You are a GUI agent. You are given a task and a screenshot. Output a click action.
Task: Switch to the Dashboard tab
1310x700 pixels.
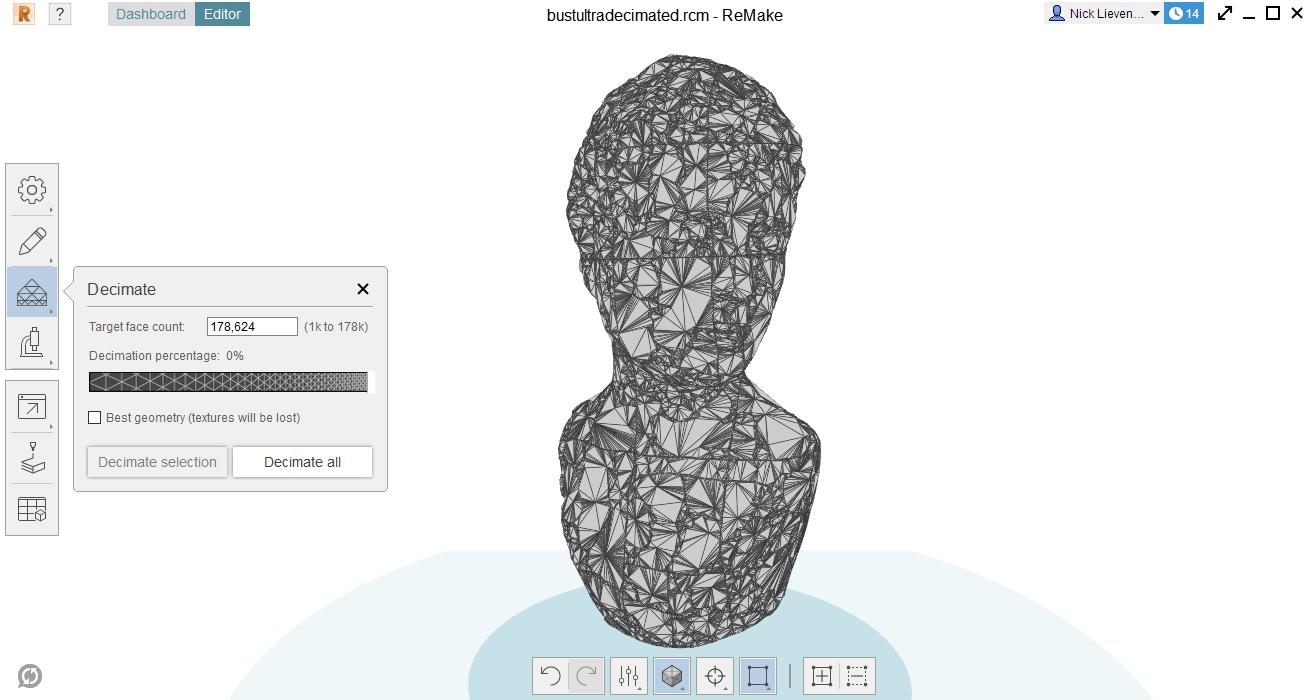[x=150, y=14]
